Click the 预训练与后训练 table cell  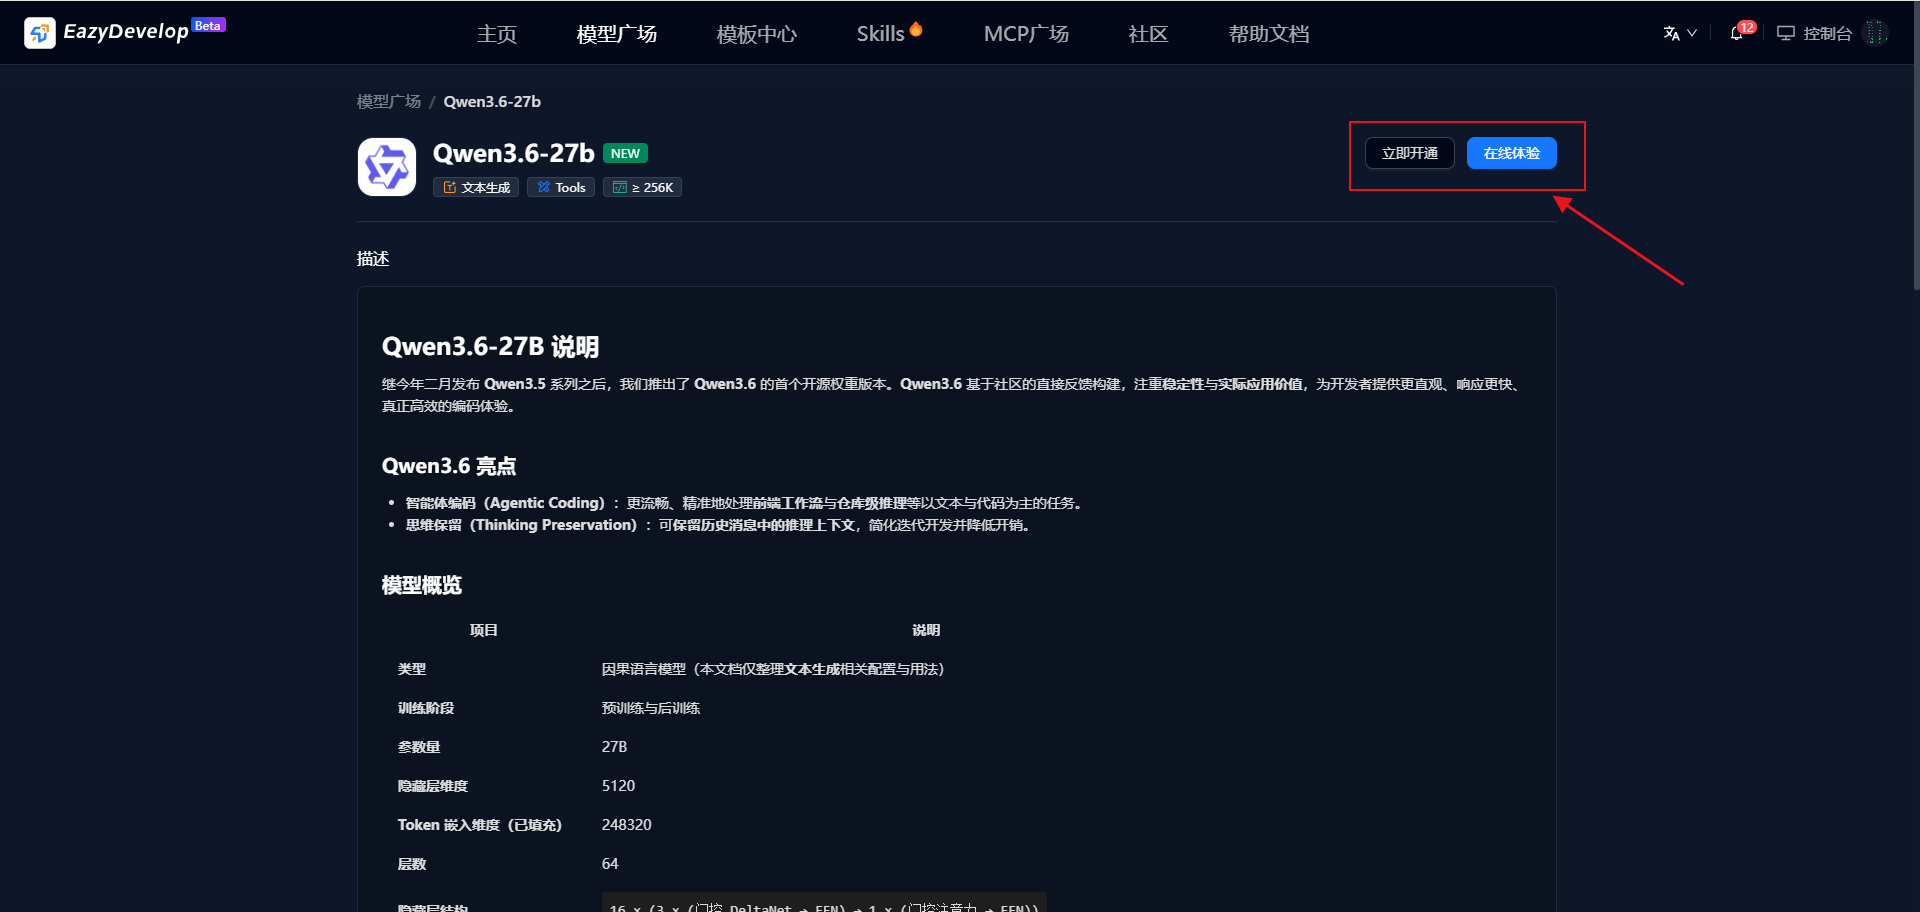coord(651,708)
